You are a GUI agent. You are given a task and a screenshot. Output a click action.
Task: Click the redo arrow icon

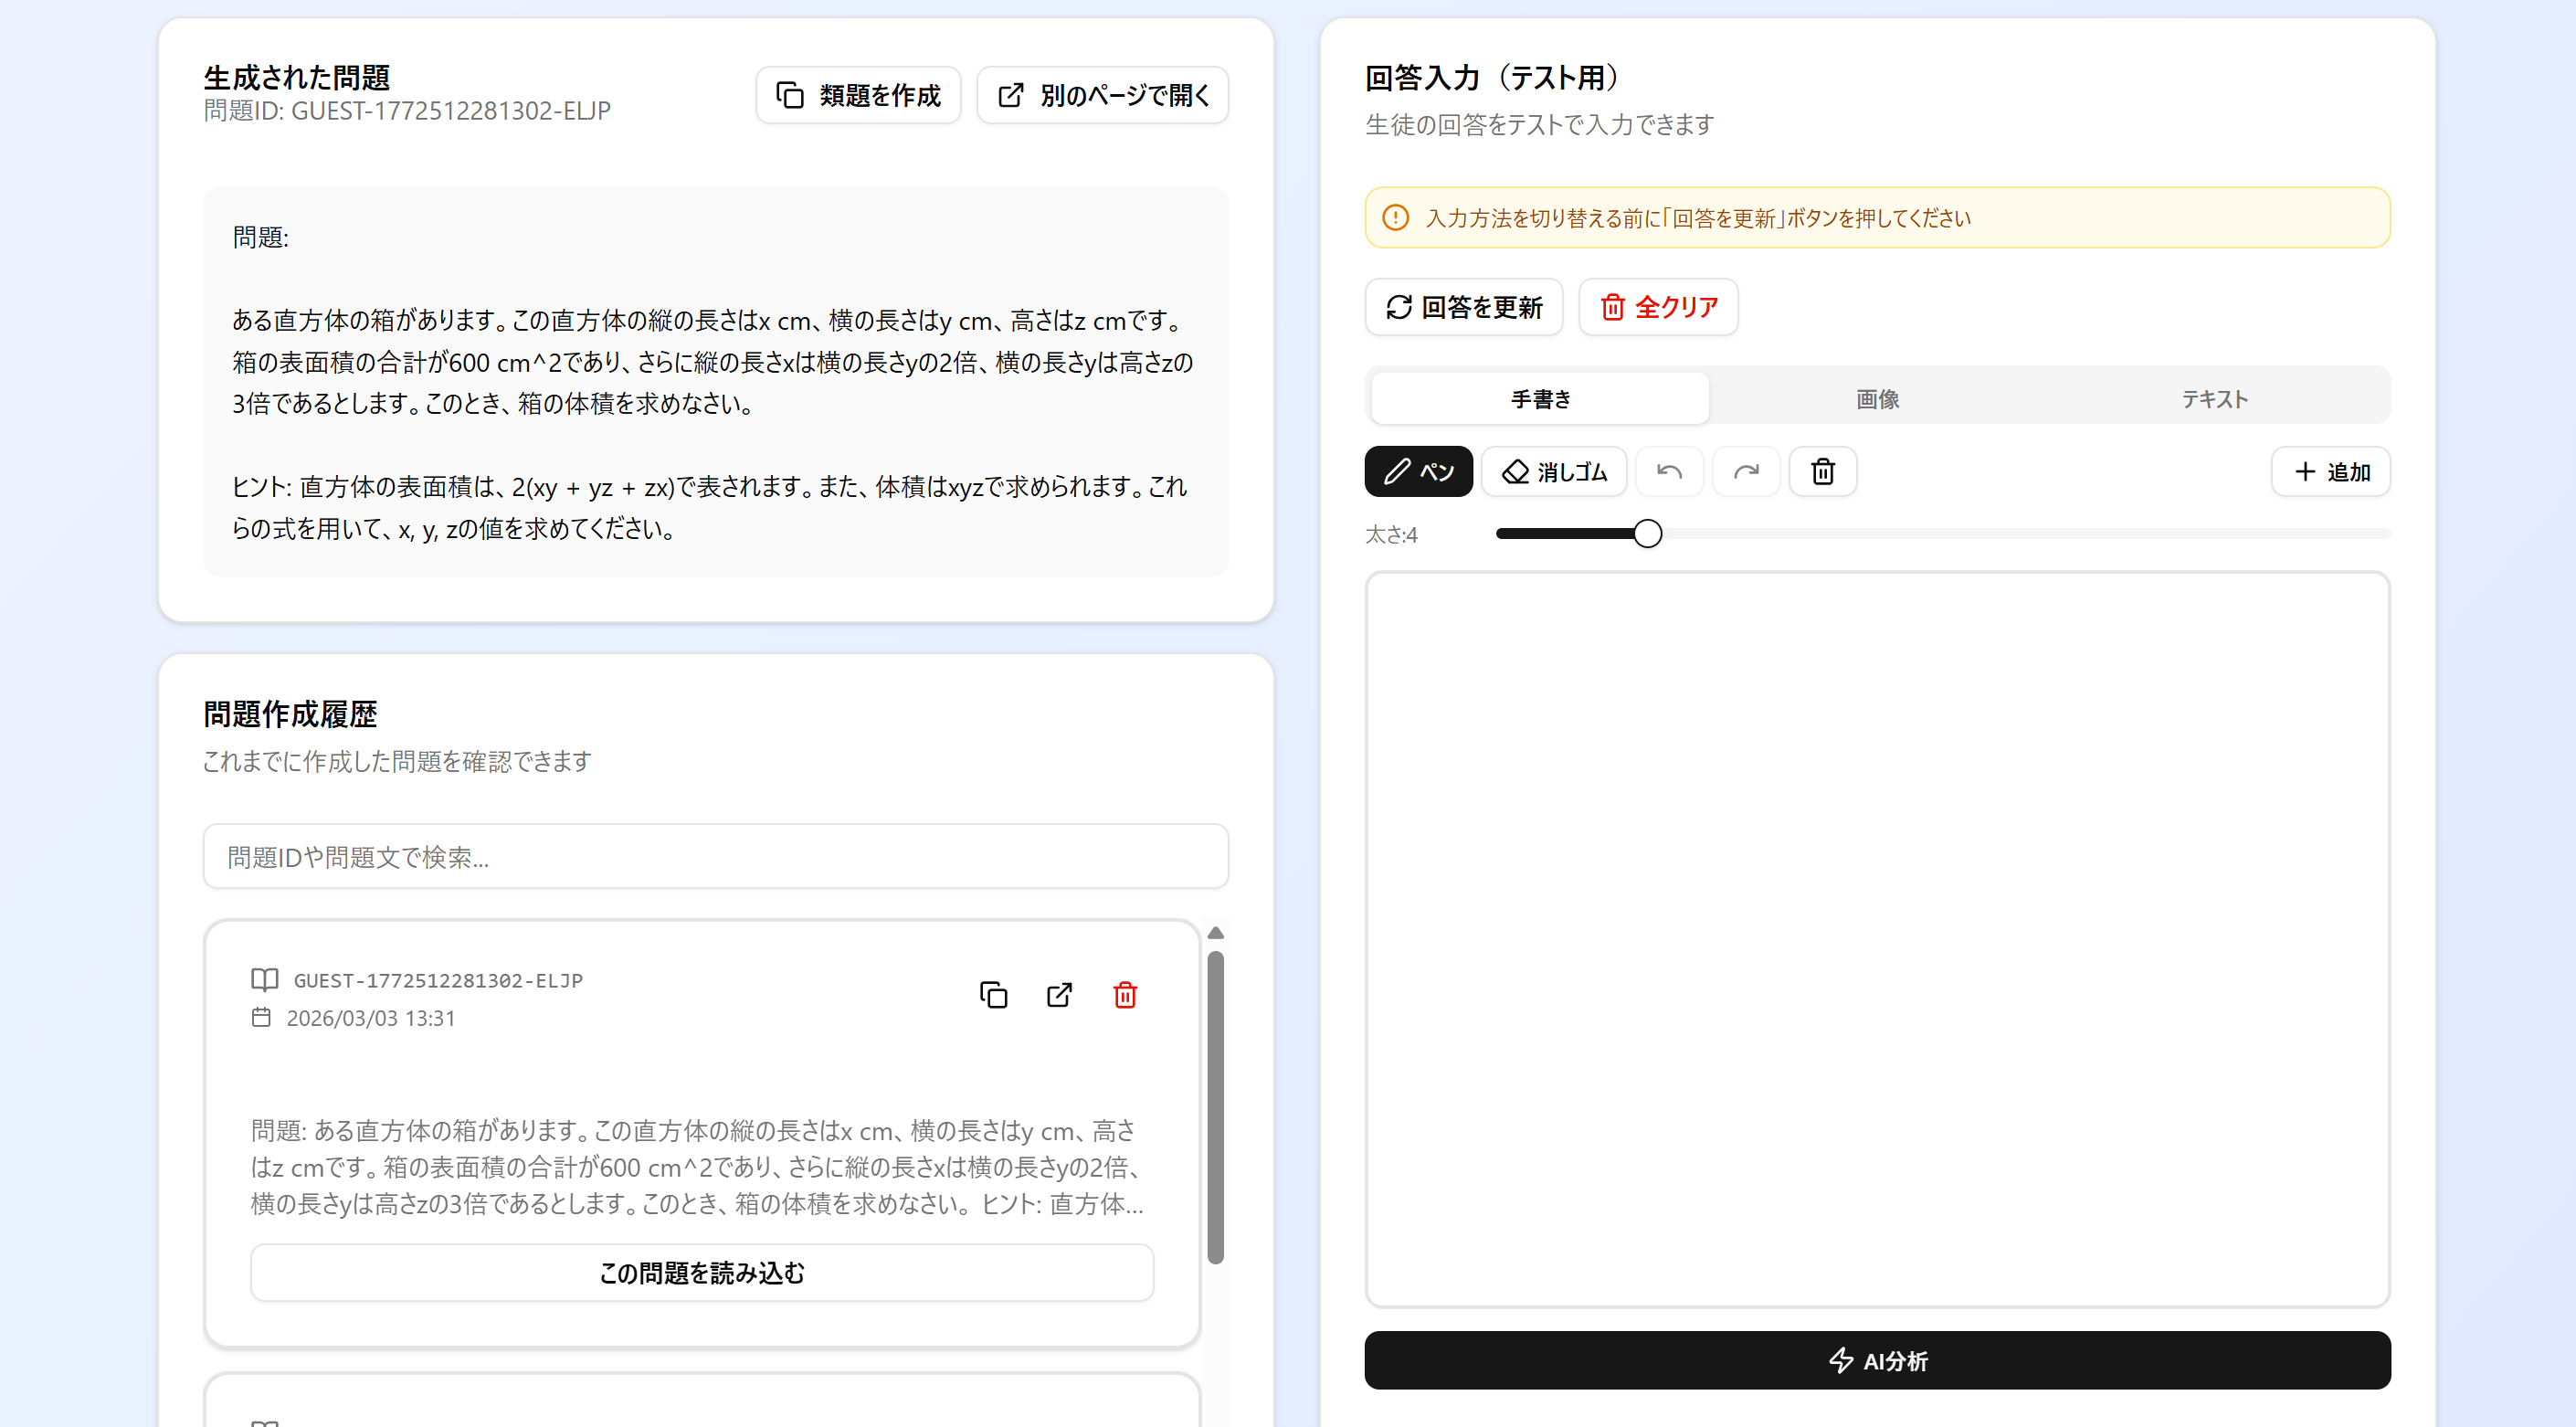coord(1746,471)
